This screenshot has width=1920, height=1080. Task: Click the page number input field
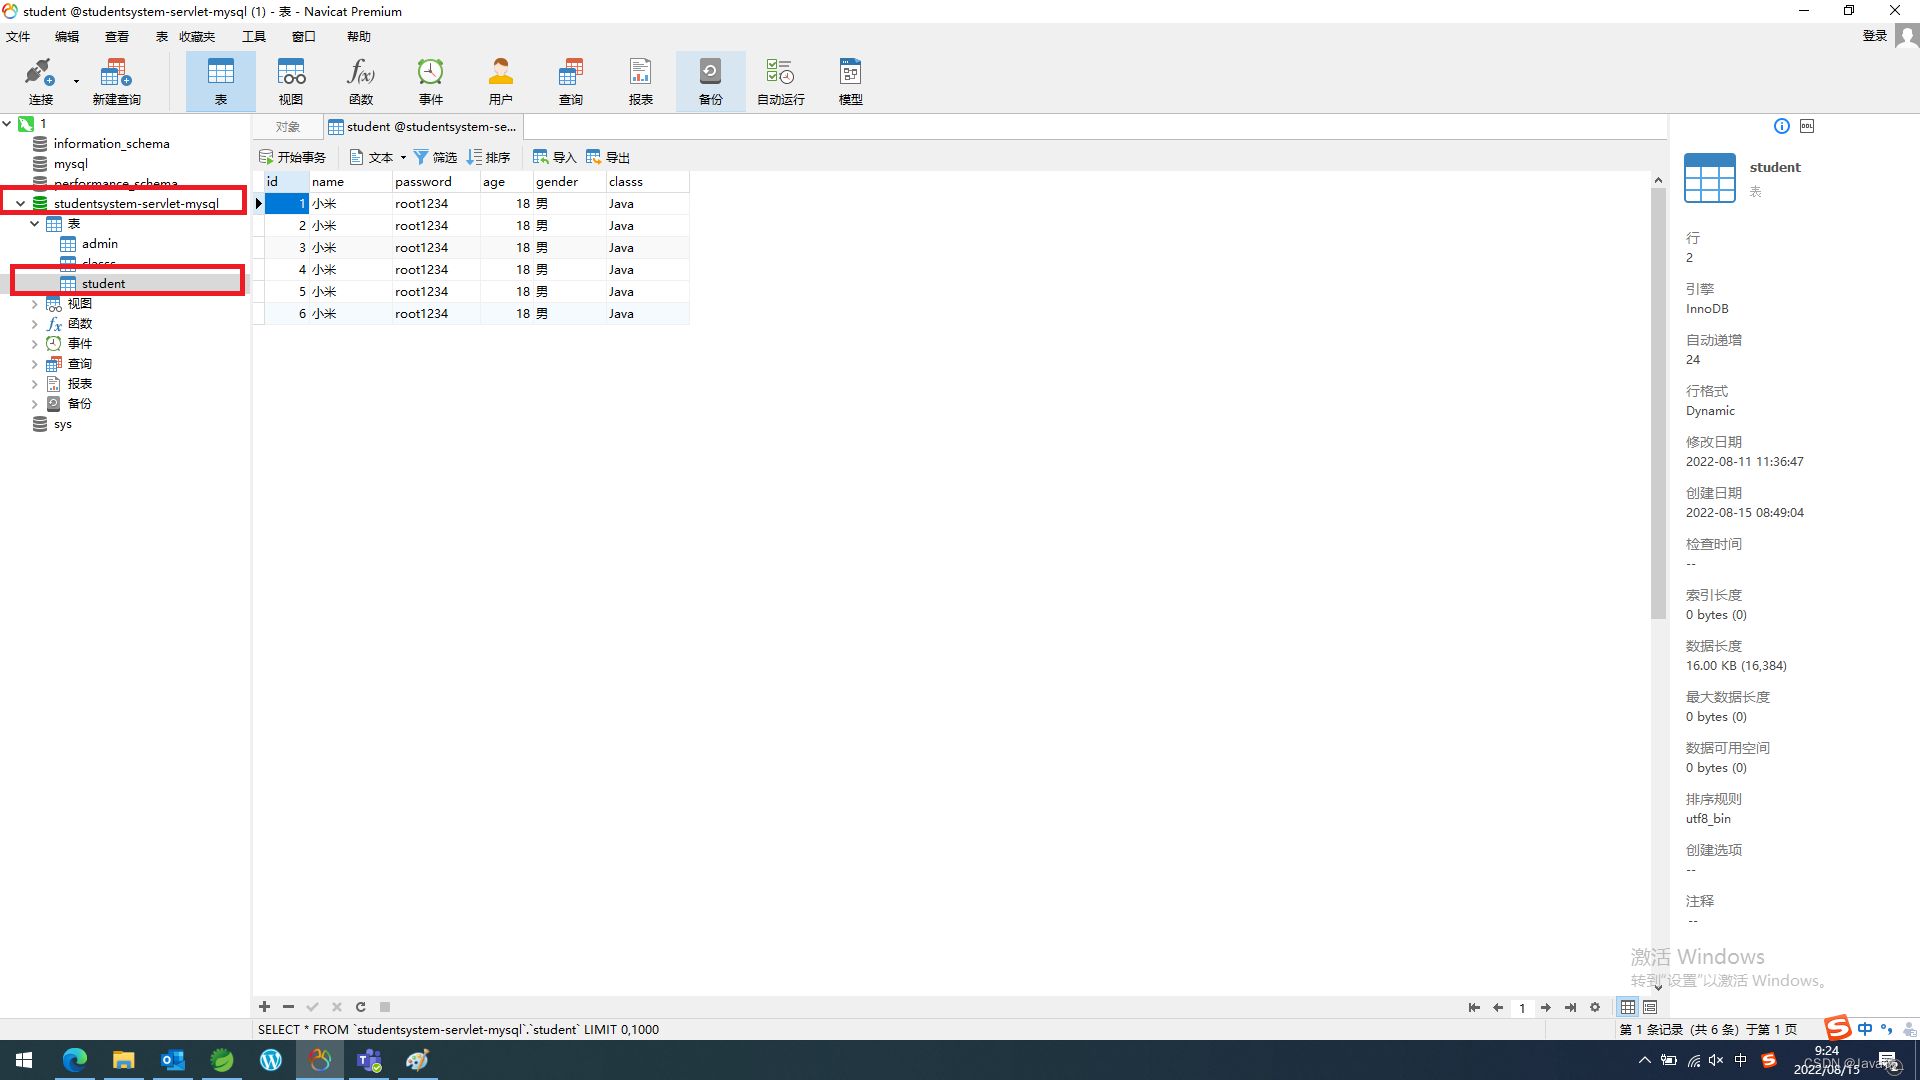pos(1523,1007)
